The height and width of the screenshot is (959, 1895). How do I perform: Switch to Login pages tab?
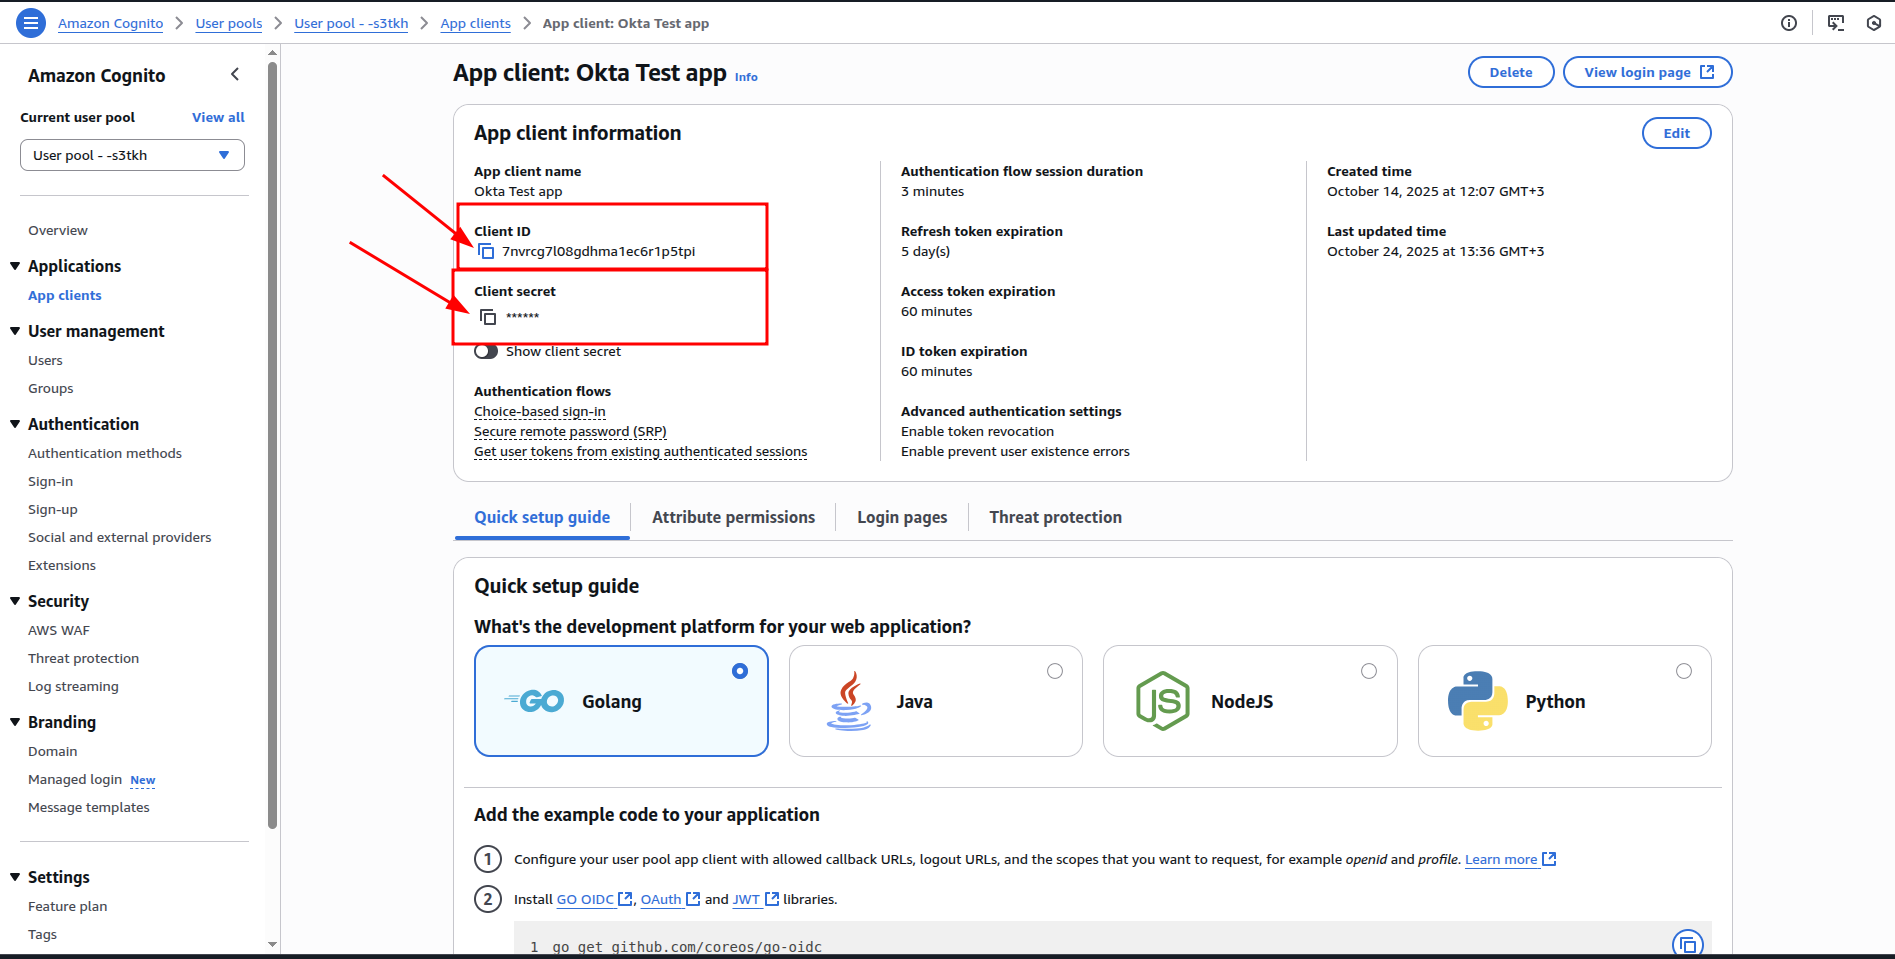tap(902, 517)
